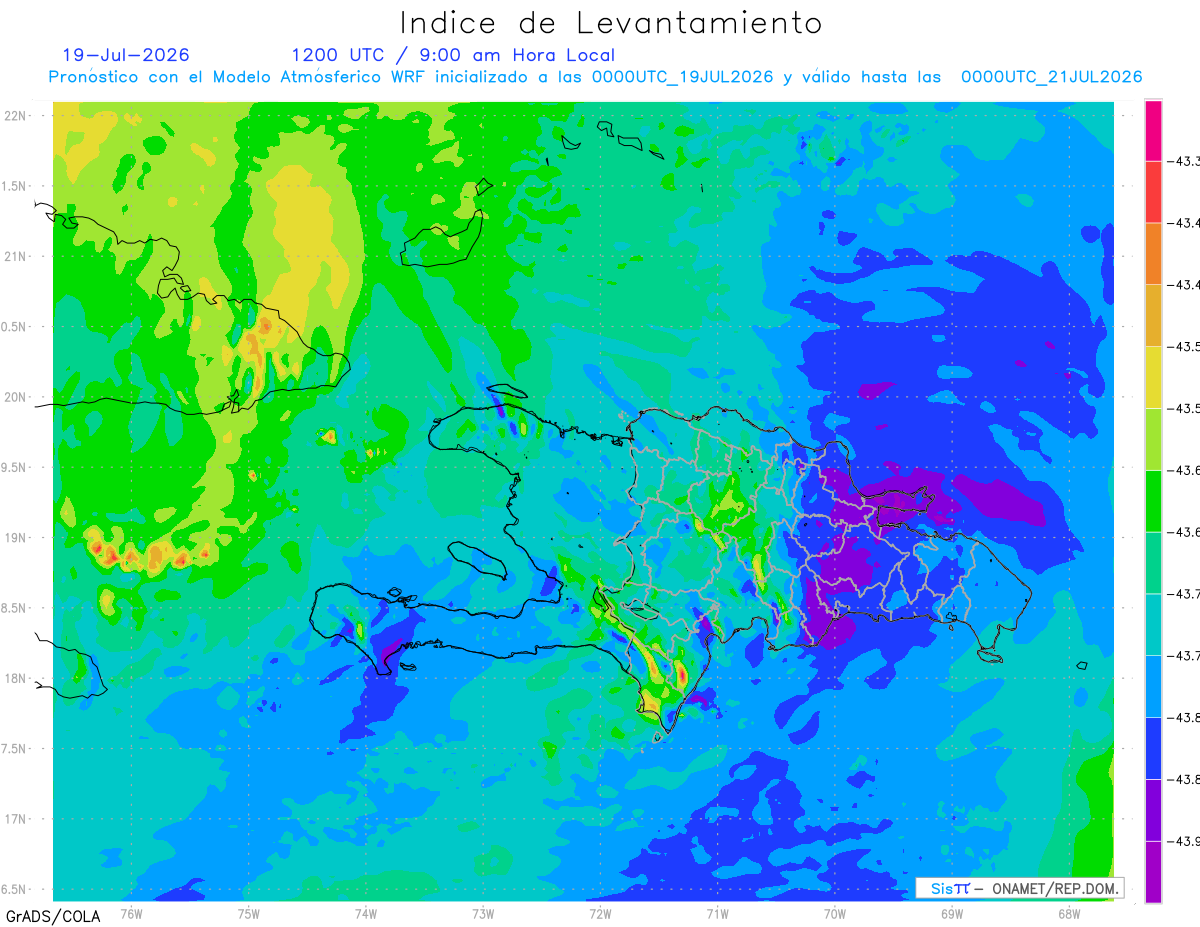Click the 75W longitude label
Viewport: 1200px width, 927px height.
click(x=249, y=914)
